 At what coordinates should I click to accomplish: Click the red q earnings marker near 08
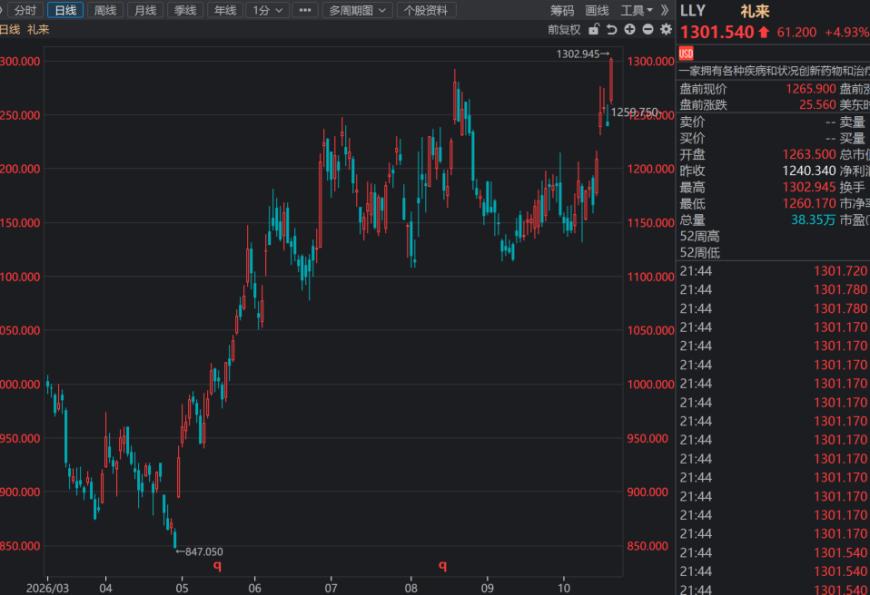pyautogui.click(x=442, y=566)
